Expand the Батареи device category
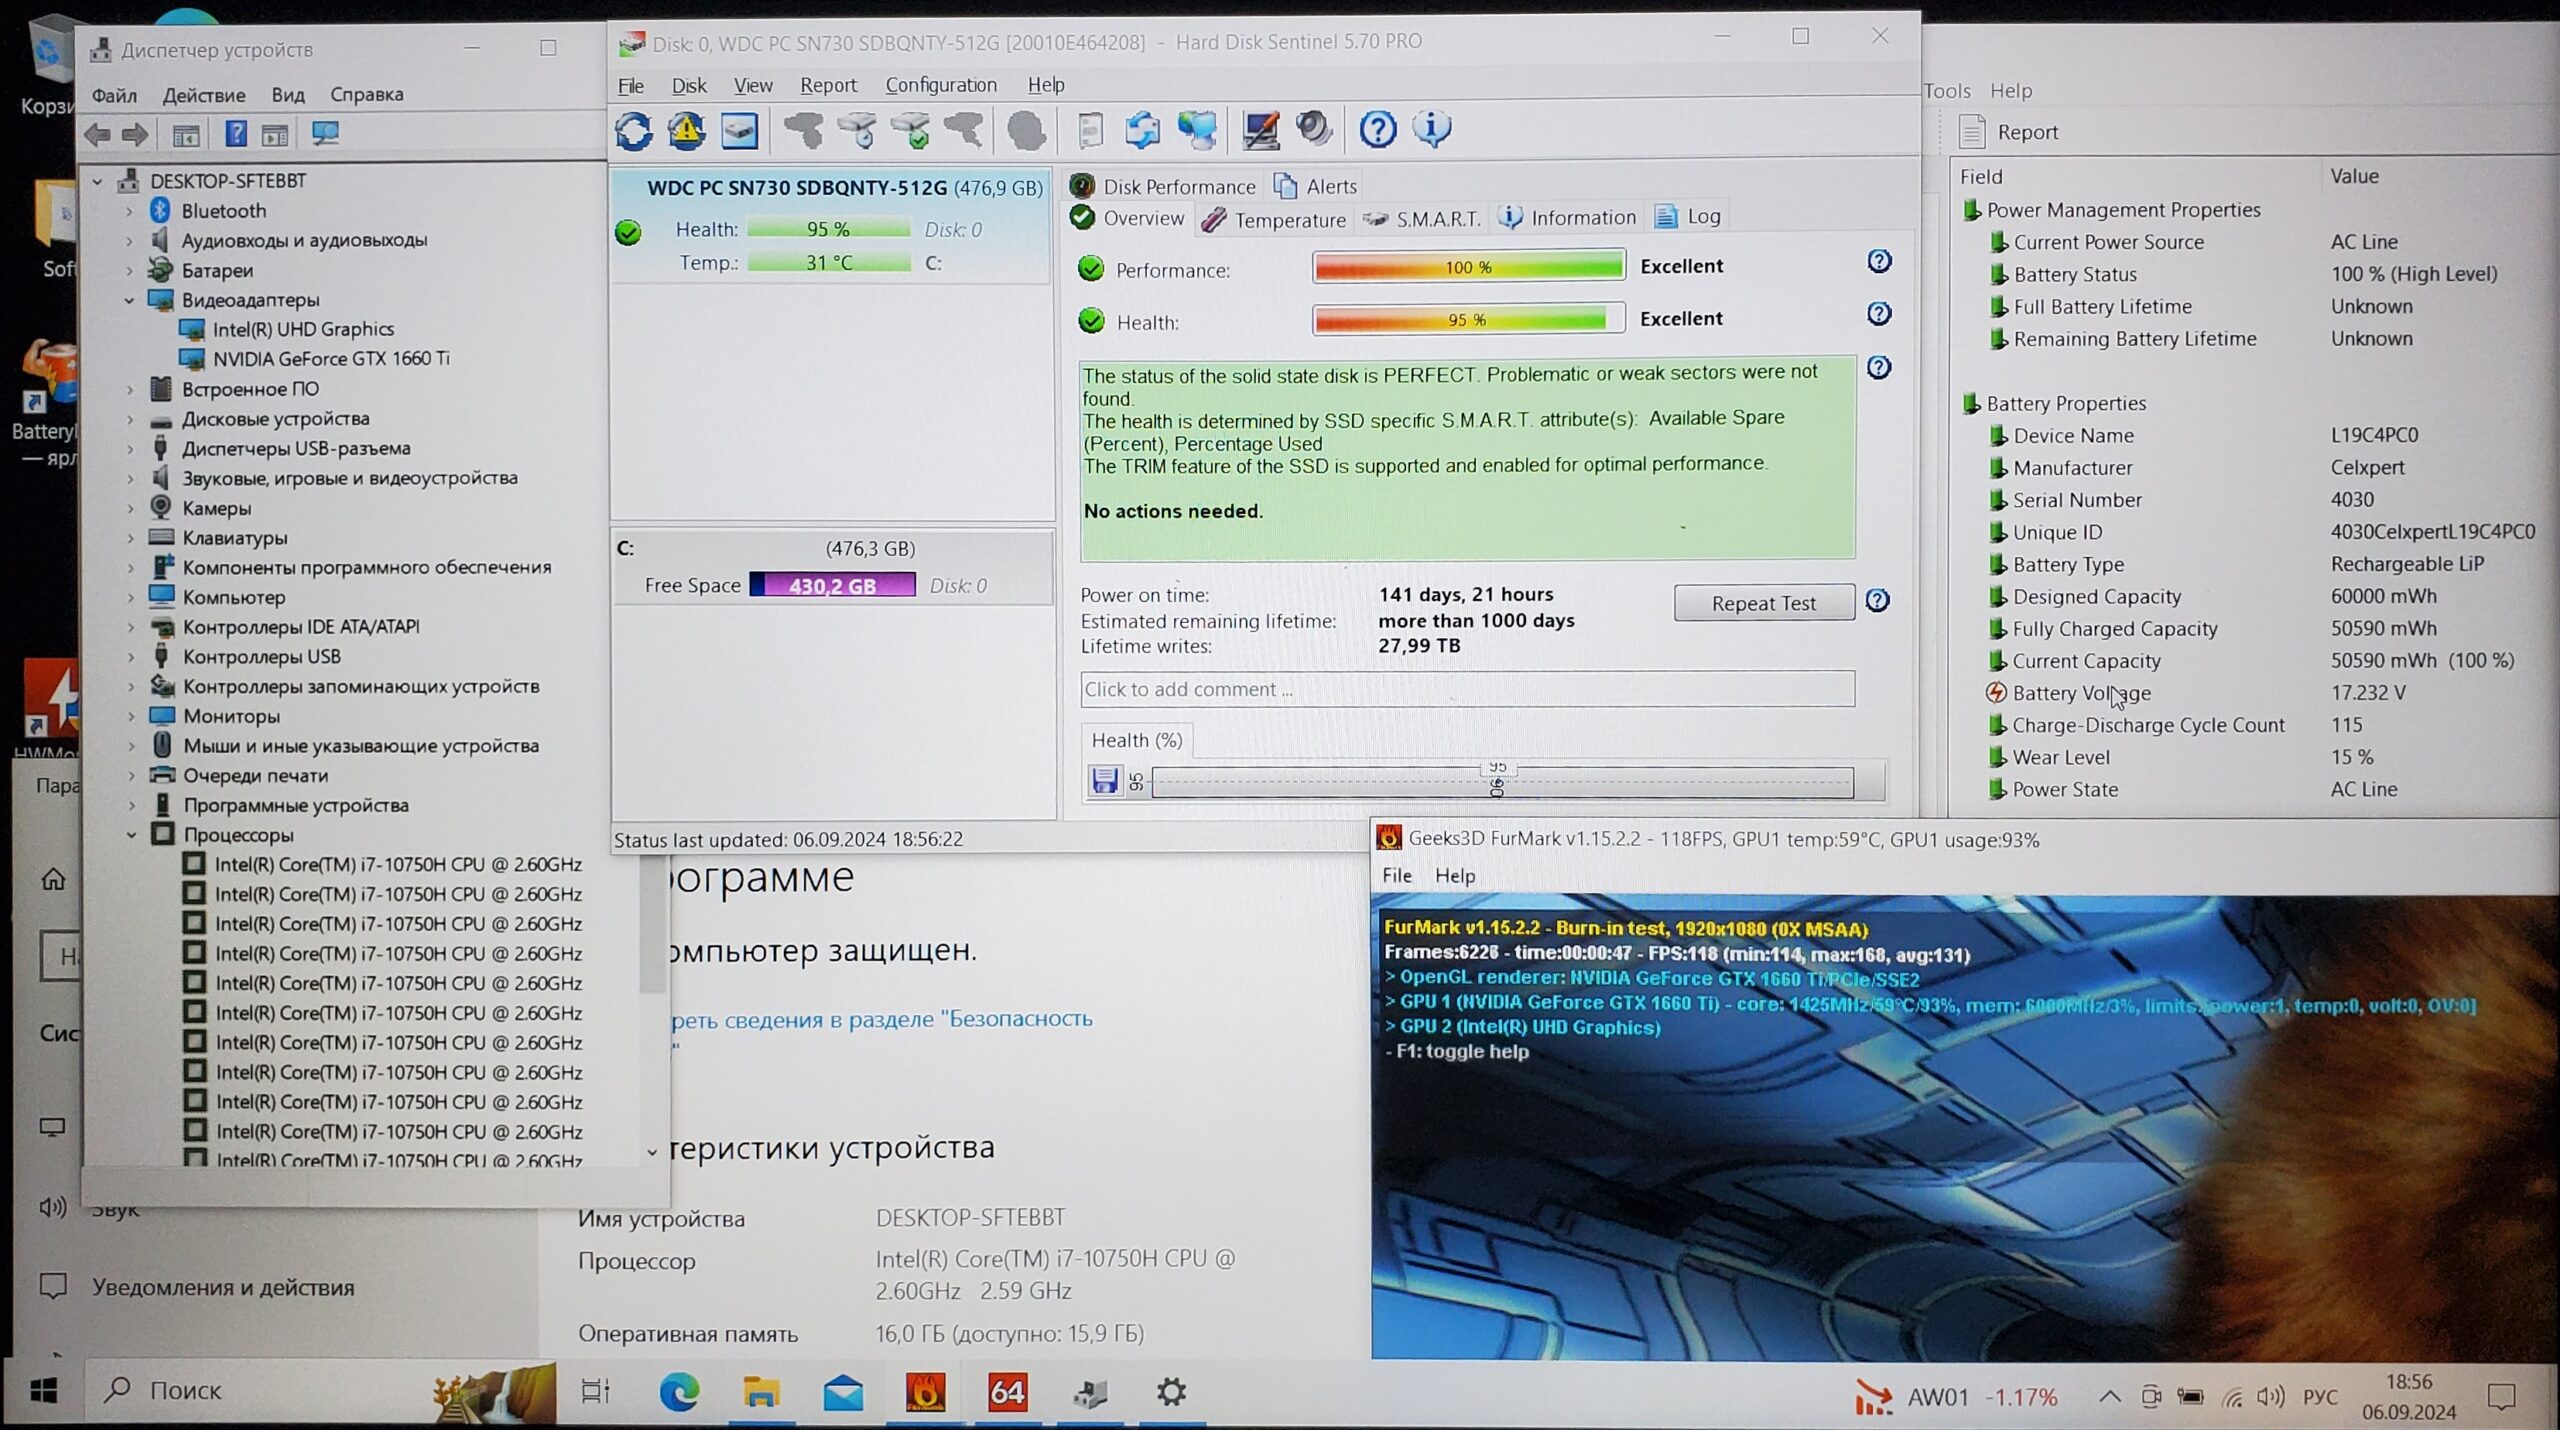Viewport: 2560px width, 1430px height. (x=129, y=270)
